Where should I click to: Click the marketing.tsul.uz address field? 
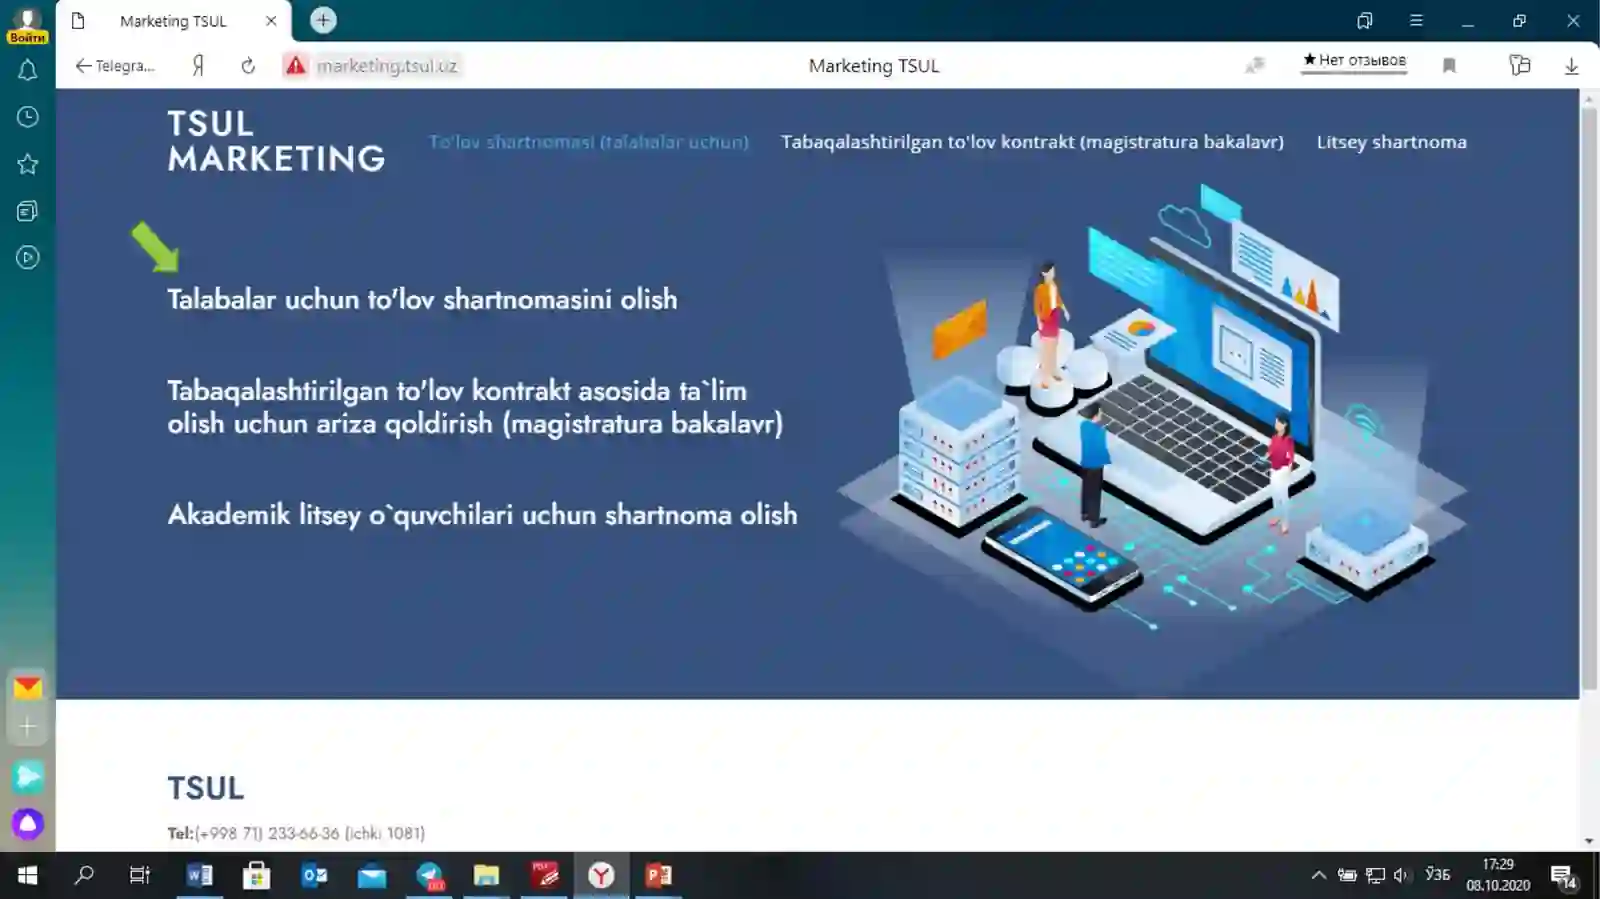tap(387, 66)
